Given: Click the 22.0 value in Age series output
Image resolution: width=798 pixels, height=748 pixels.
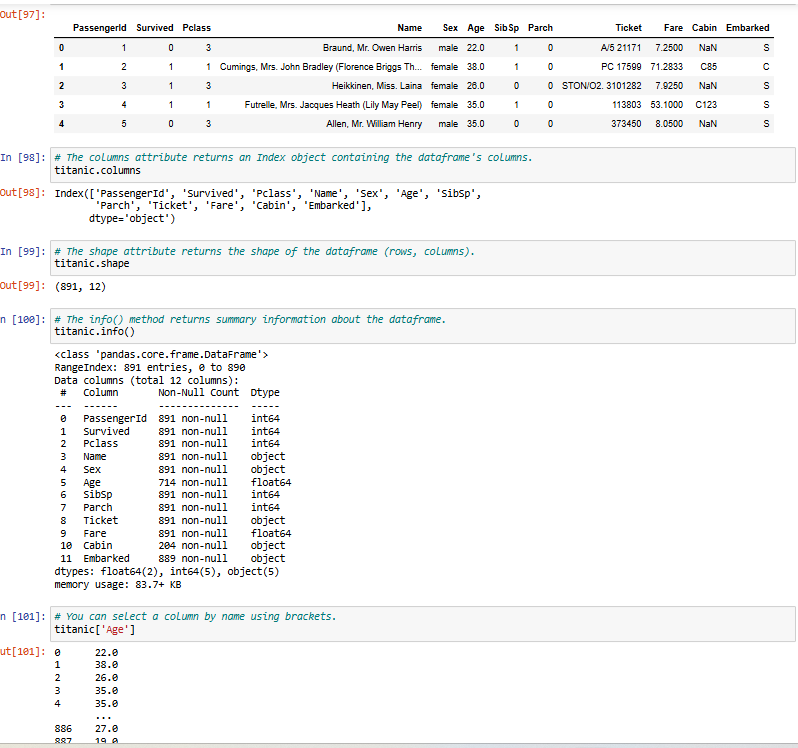Looking at the screenshot, I should click(106, 652).
